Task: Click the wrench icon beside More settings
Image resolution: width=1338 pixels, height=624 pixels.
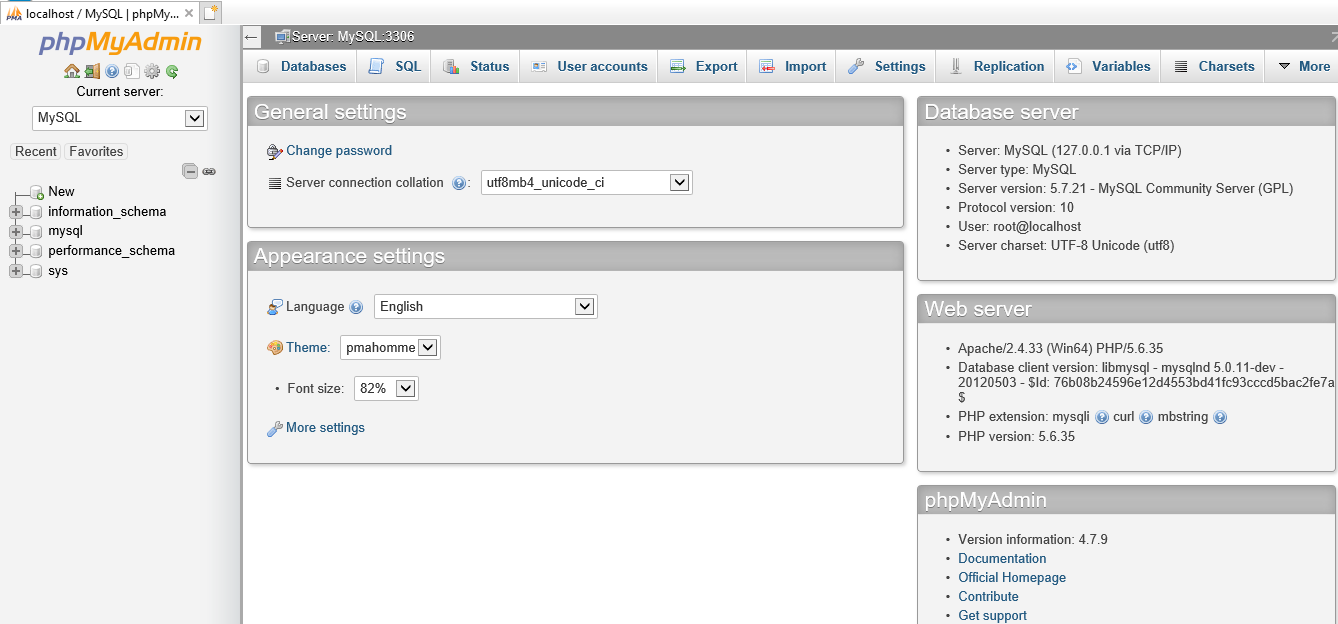Action: pos(275,428)
